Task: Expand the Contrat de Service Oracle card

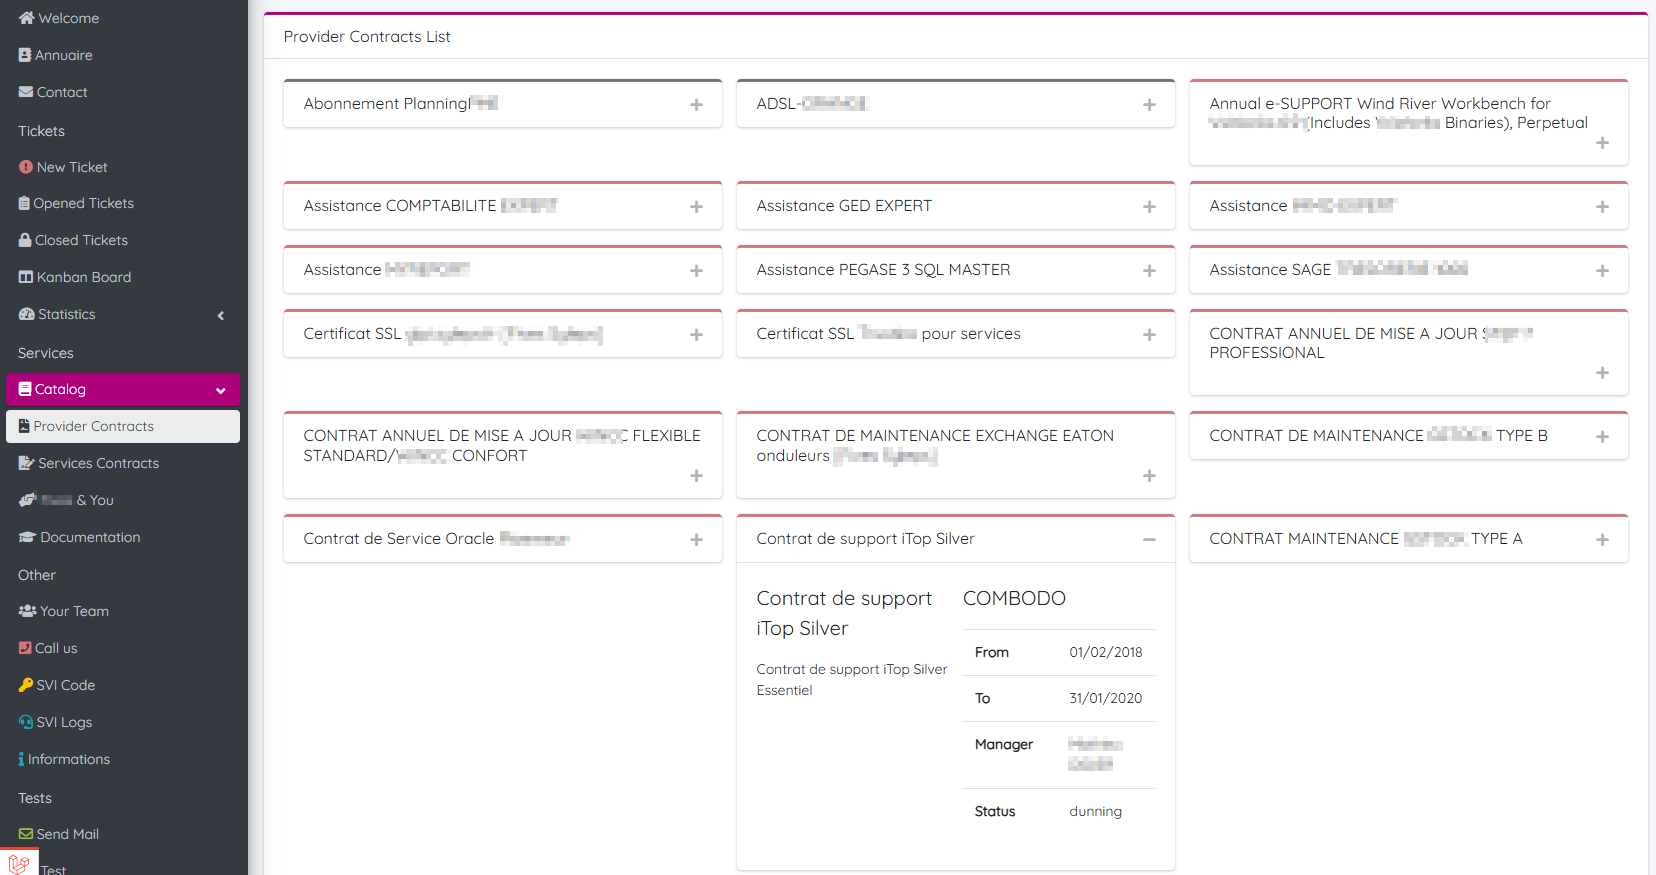Action: [x=696, y=540]
